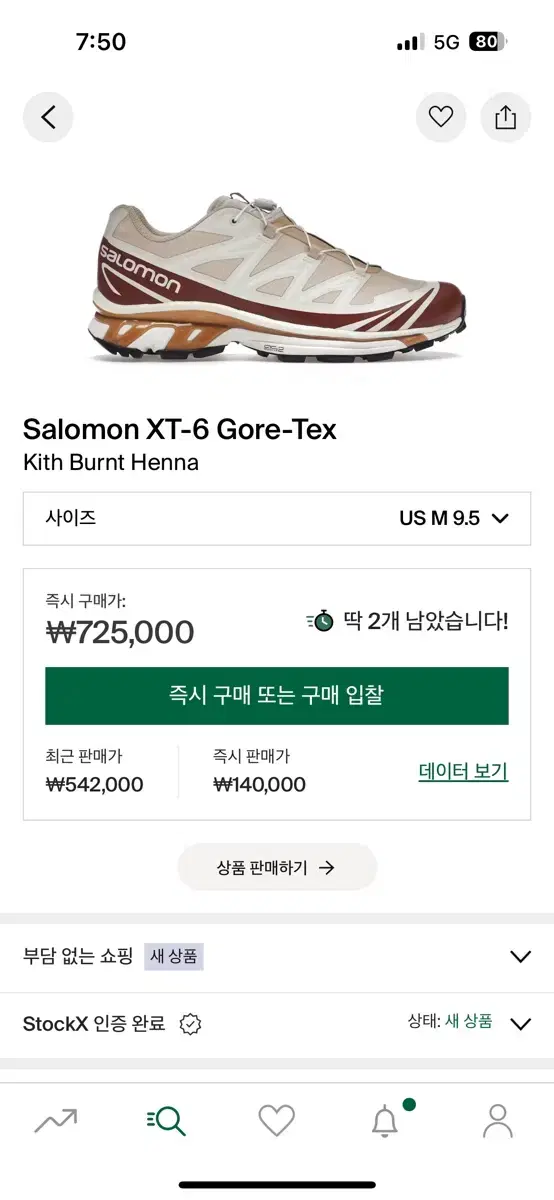Image resolution: width=554 pixels, height=1200 pixels.
Task: Click the StockX verified badge icon
Action: (x=190, y=1024)
